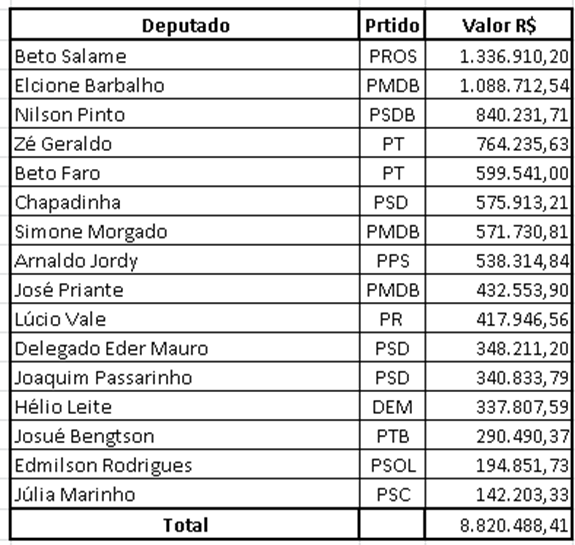Select the Chapadinha name cell

point(185,201)
